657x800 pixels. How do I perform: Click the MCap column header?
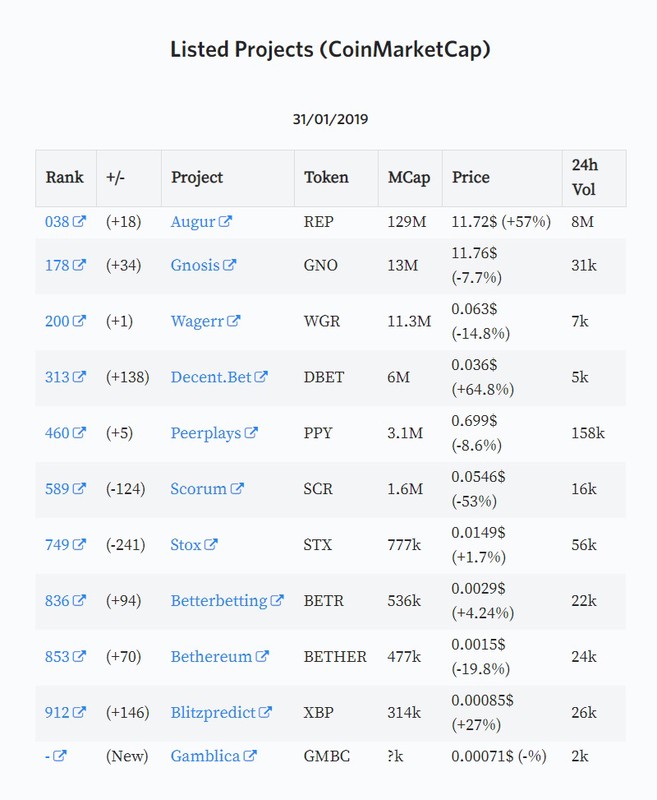click(409, 177)
